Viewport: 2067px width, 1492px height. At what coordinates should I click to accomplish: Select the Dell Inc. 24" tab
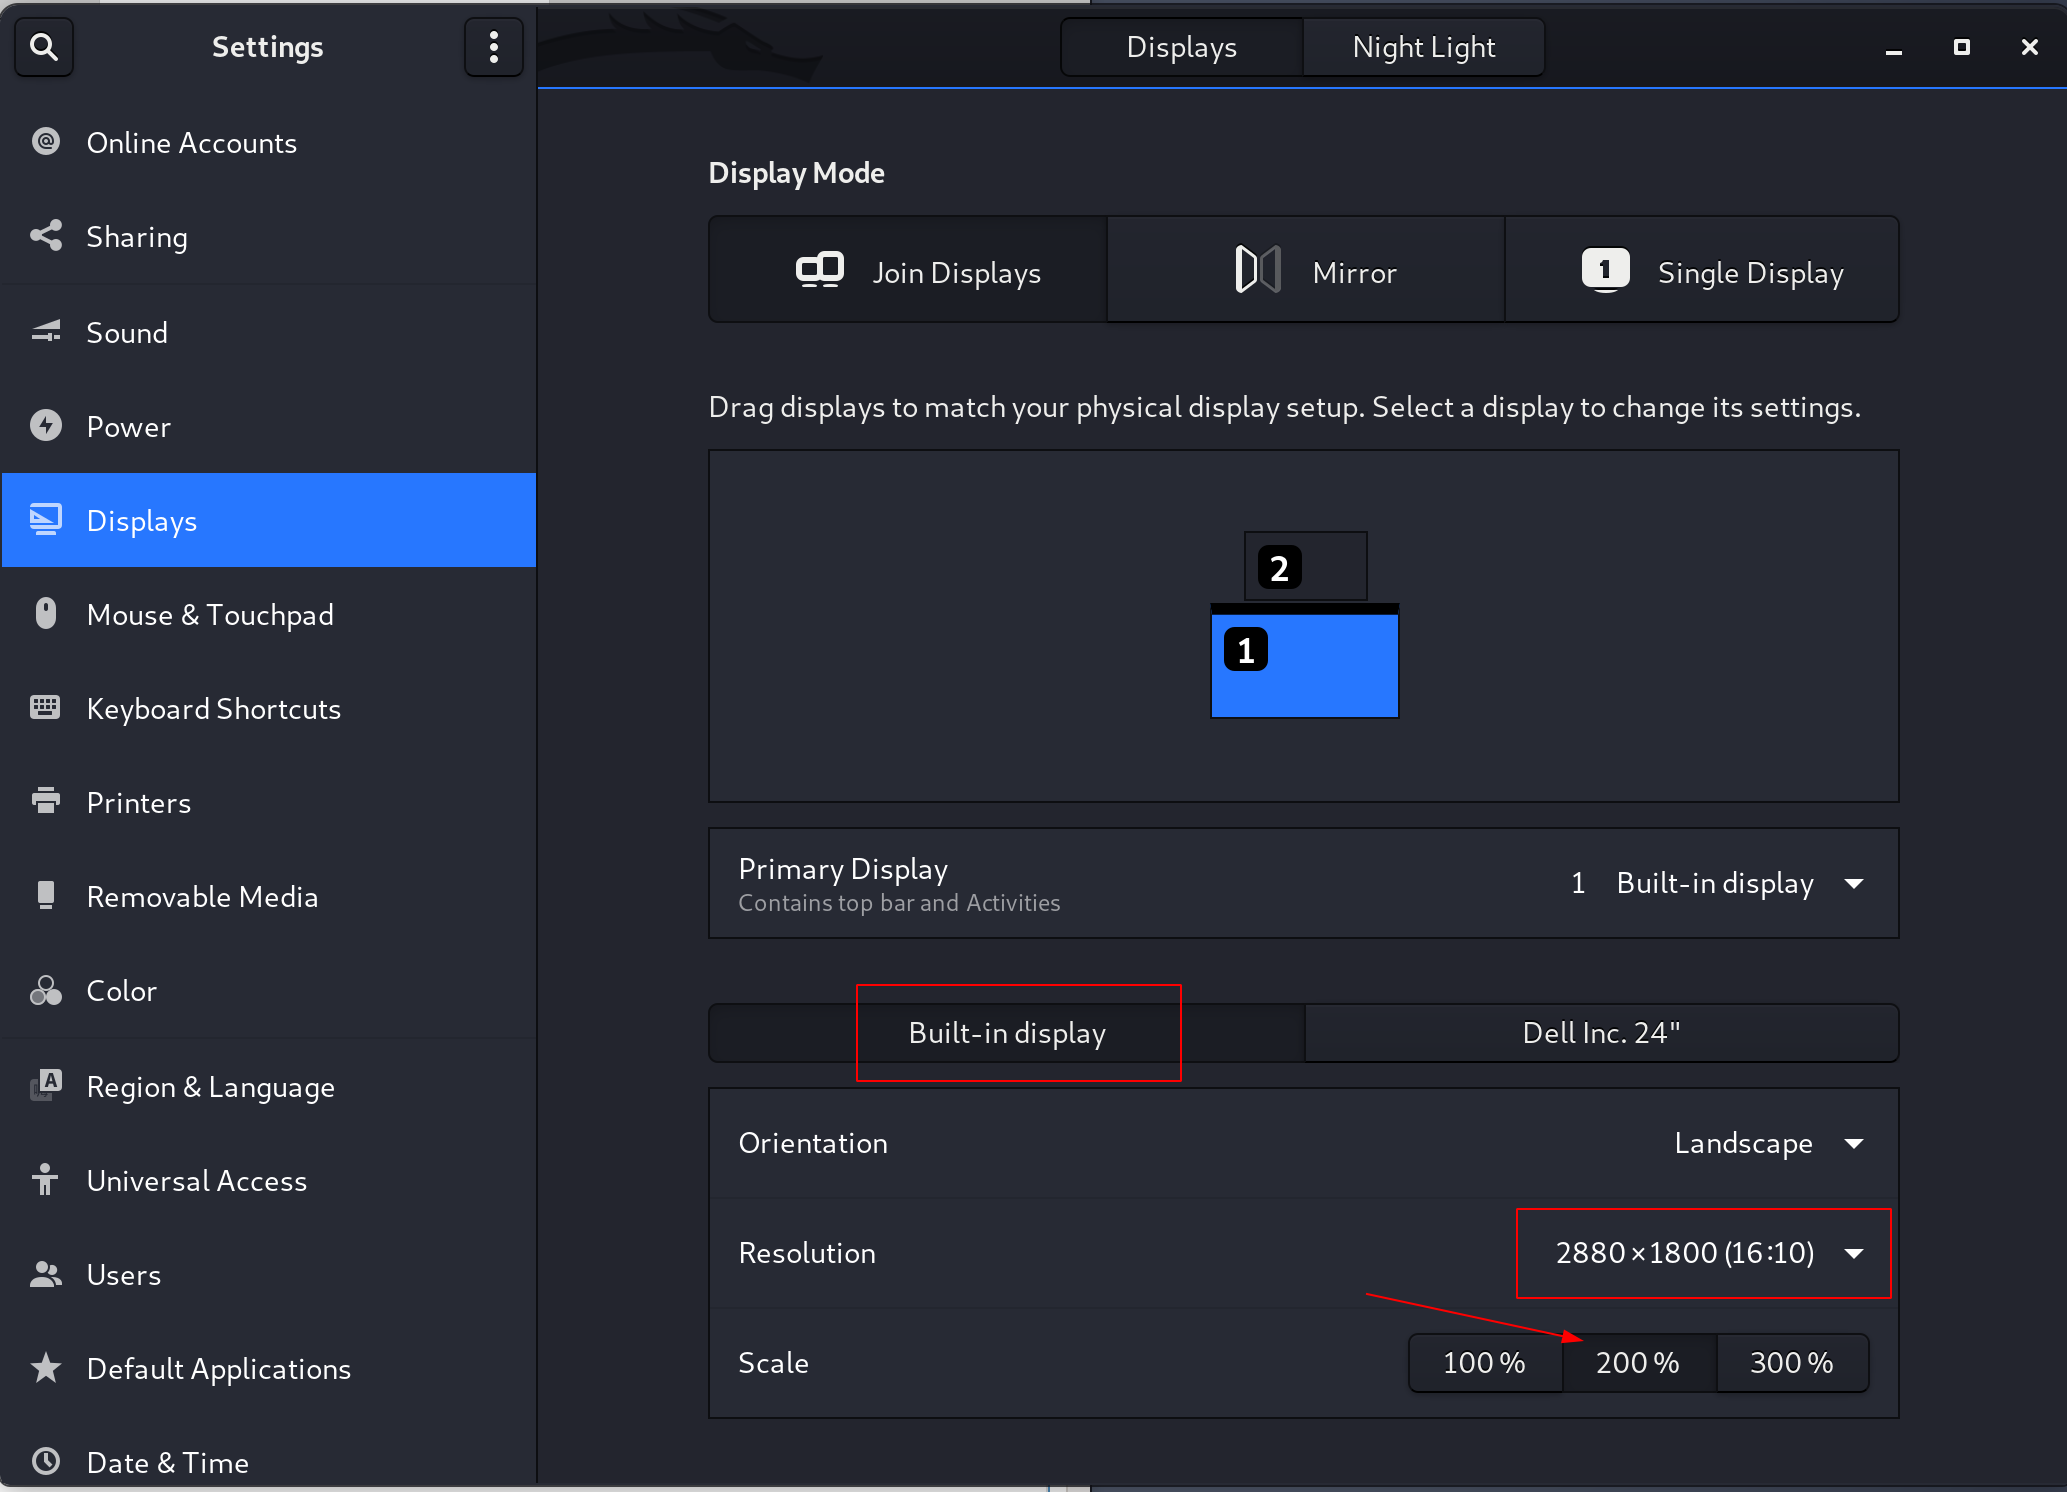pyautogui.click(x=1600, y=1033)
